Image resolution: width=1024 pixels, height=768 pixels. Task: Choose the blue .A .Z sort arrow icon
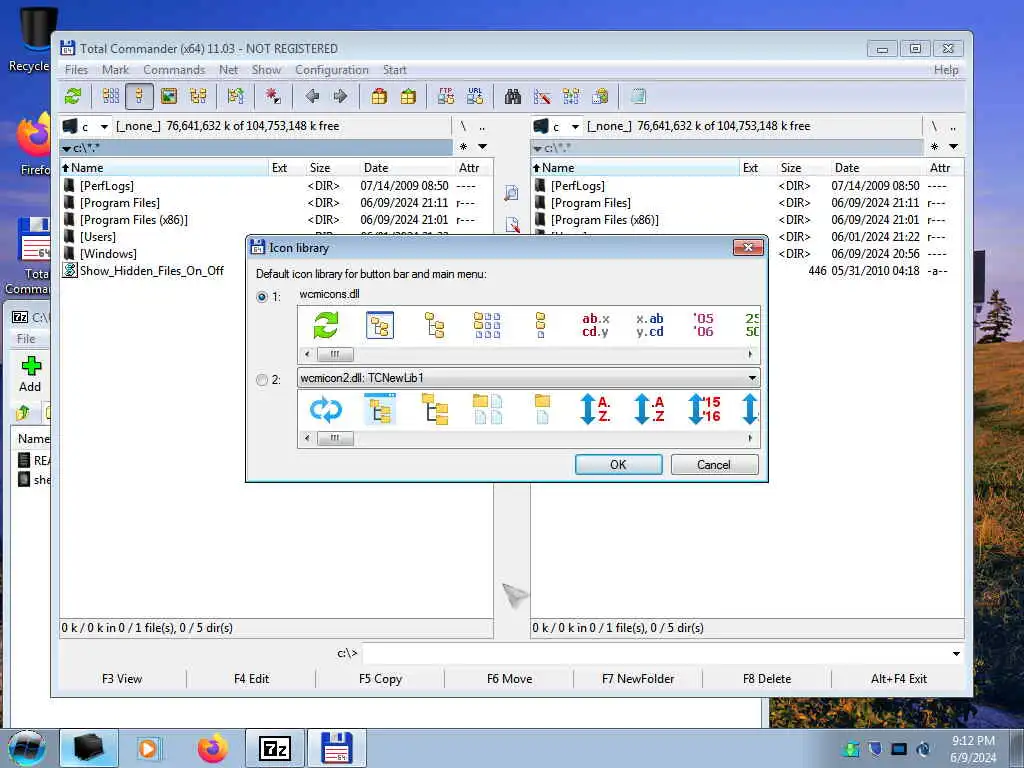point(649,409)
